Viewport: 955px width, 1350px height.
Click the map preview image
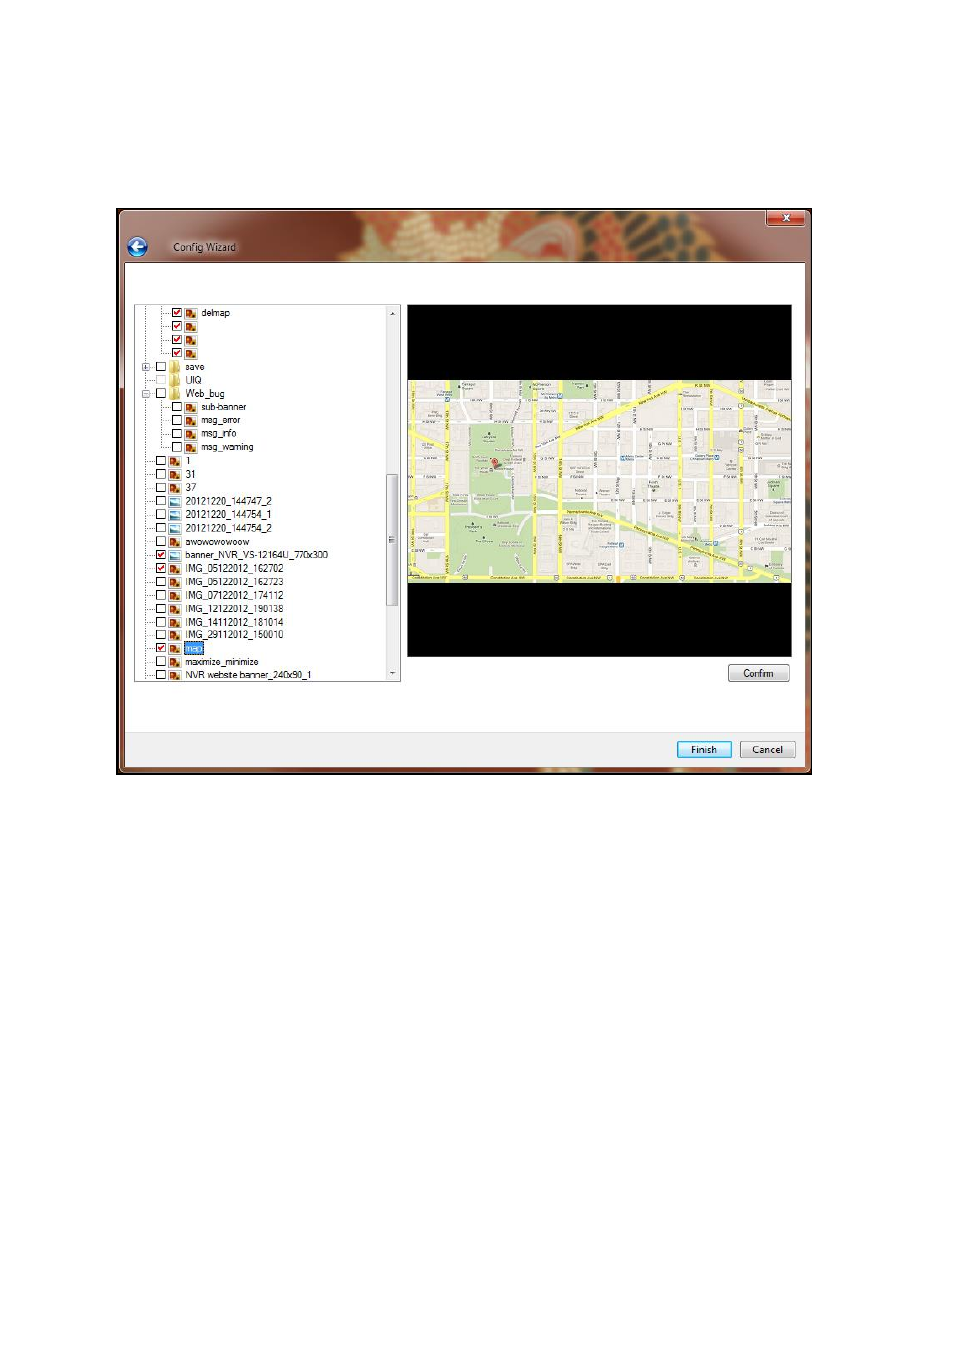599,481
